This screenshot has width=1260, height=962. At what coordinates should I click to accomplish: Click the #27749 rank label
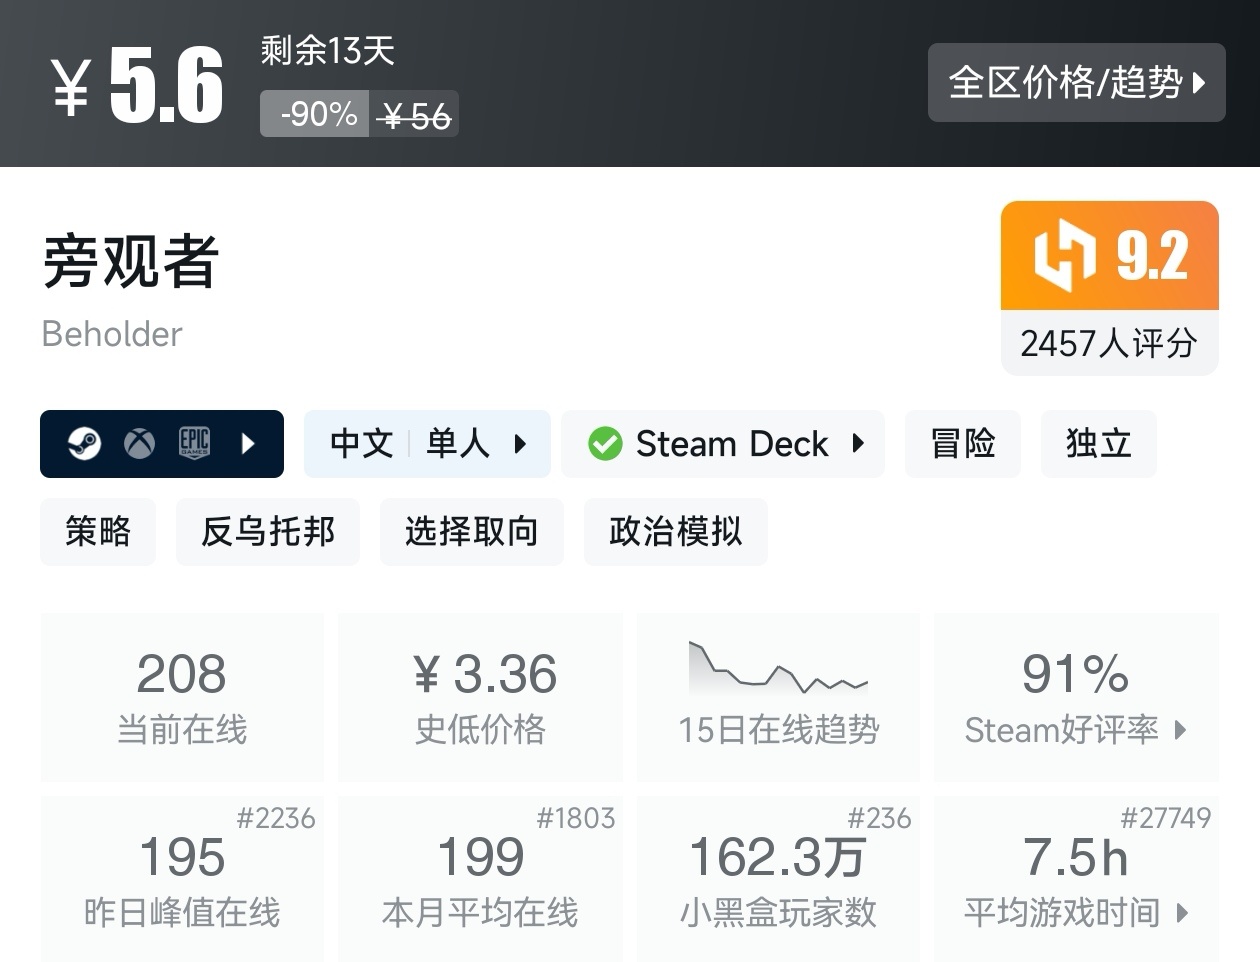click(1165, 818)
